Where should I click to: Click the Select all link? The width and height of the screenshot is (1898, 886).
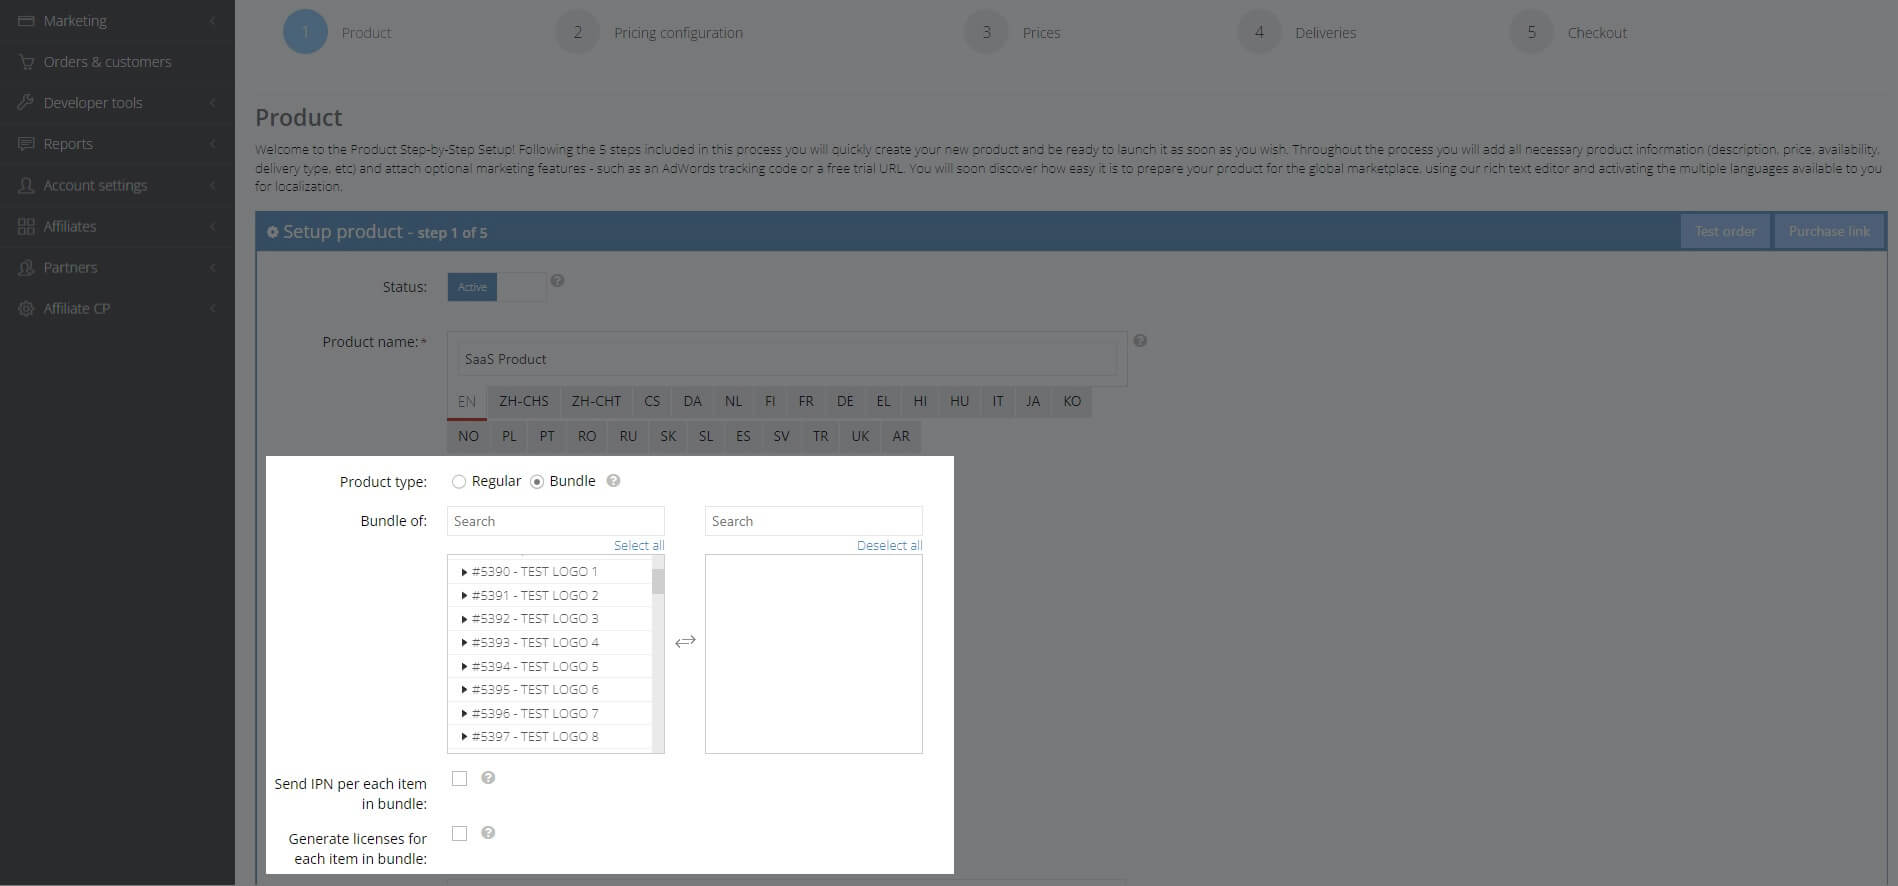pos(639,545)
